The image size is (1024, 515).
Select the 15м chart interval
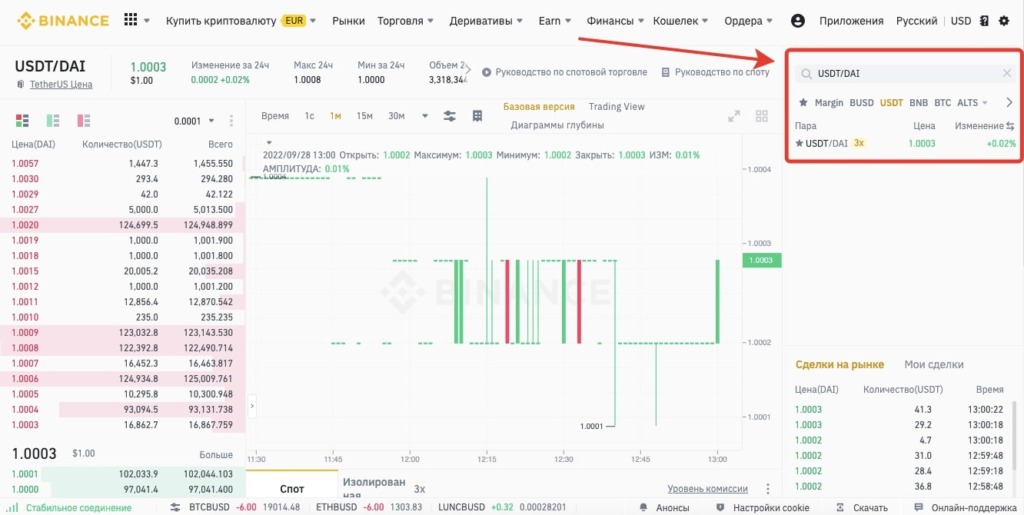[x=364, y=116]
